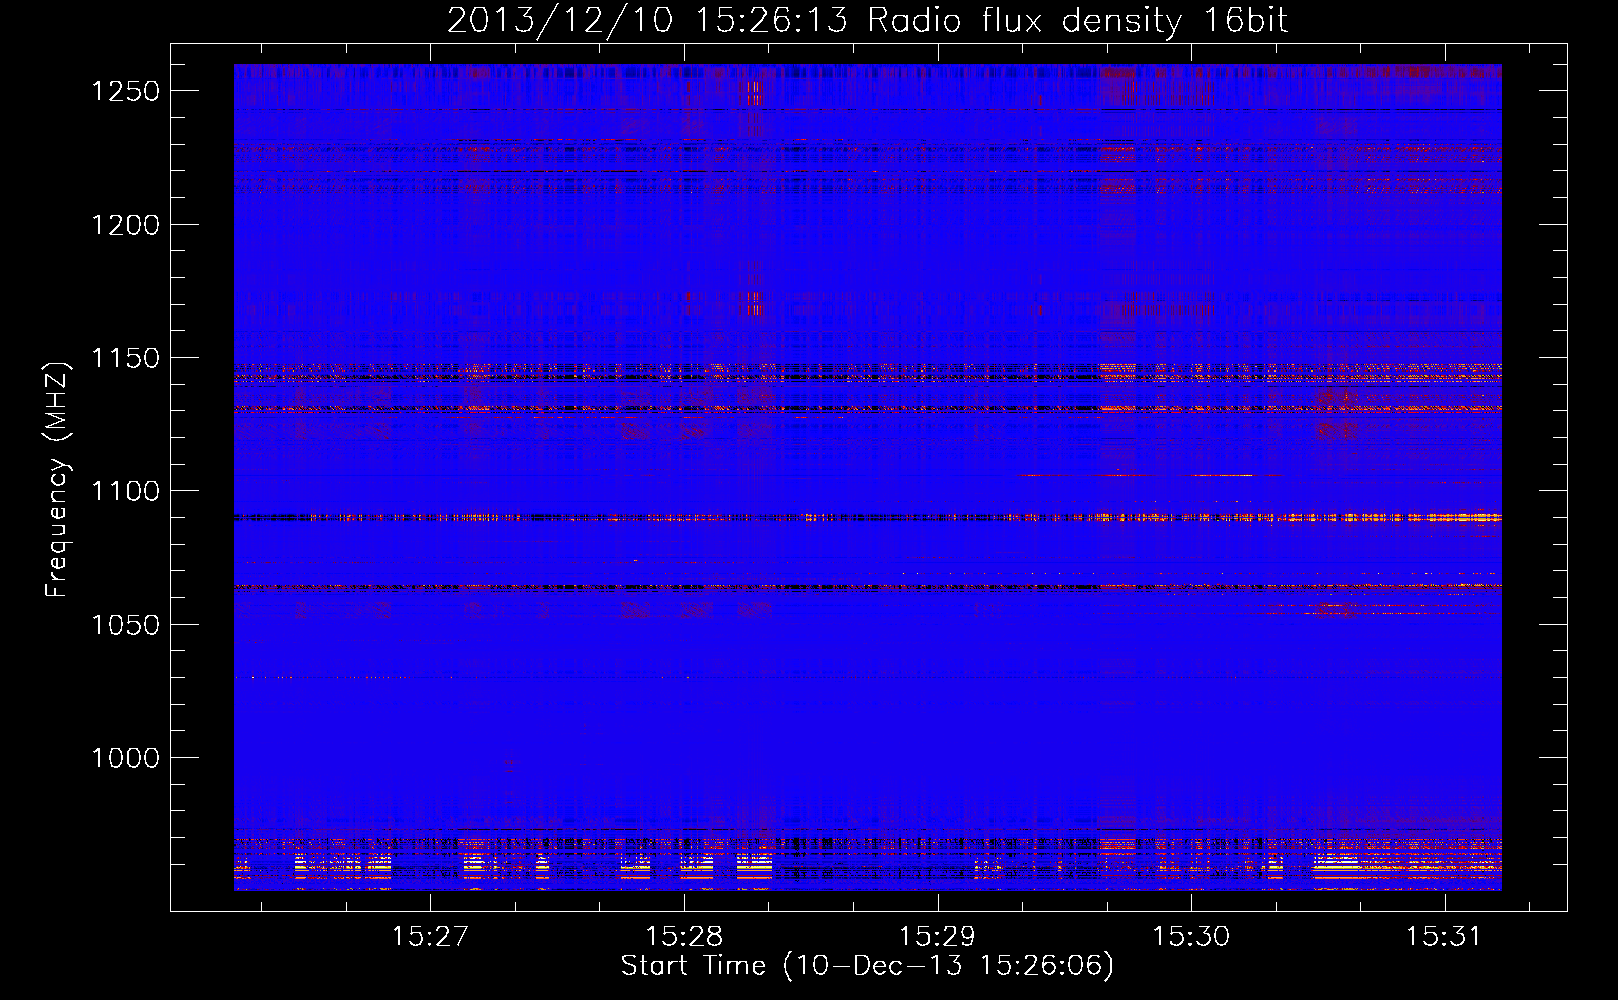Click the 1200 frequency tick label

tap(126, 225)
